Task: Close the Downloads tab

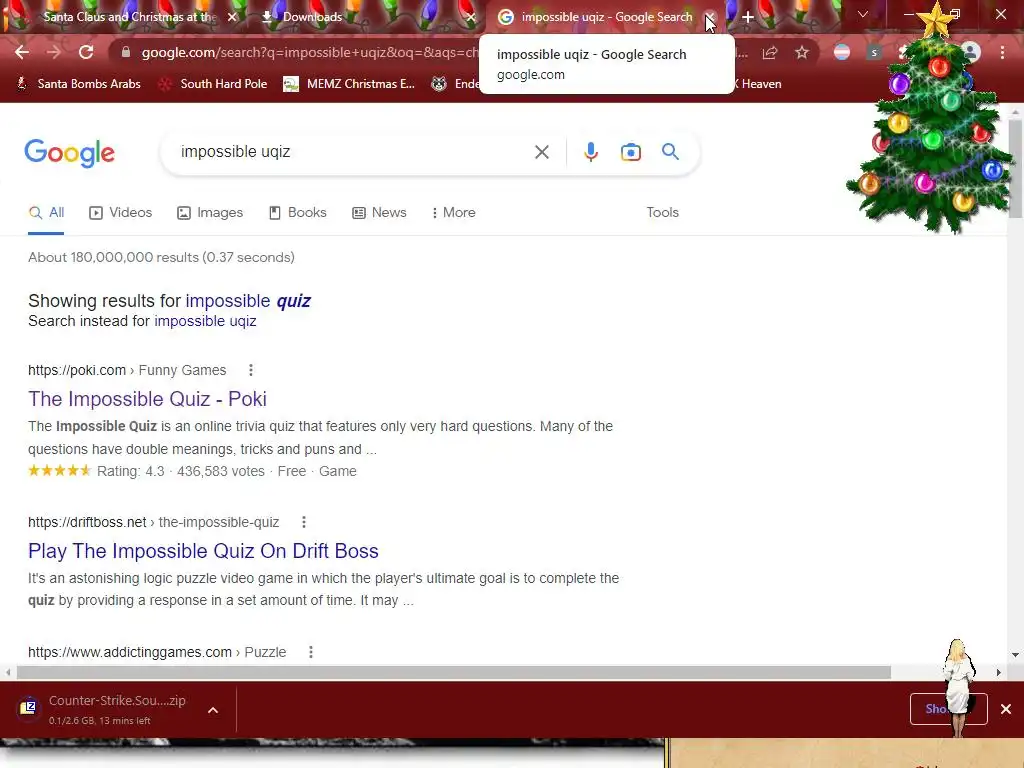Action: [471, 17]
